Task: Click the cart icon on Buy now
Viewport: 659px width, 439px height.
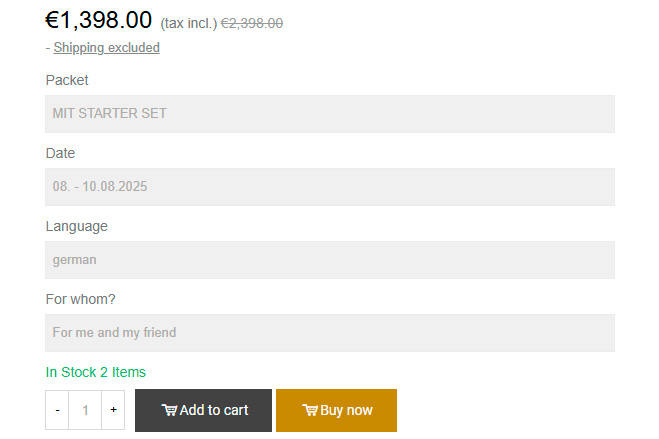Action: [x=310, y=410]
